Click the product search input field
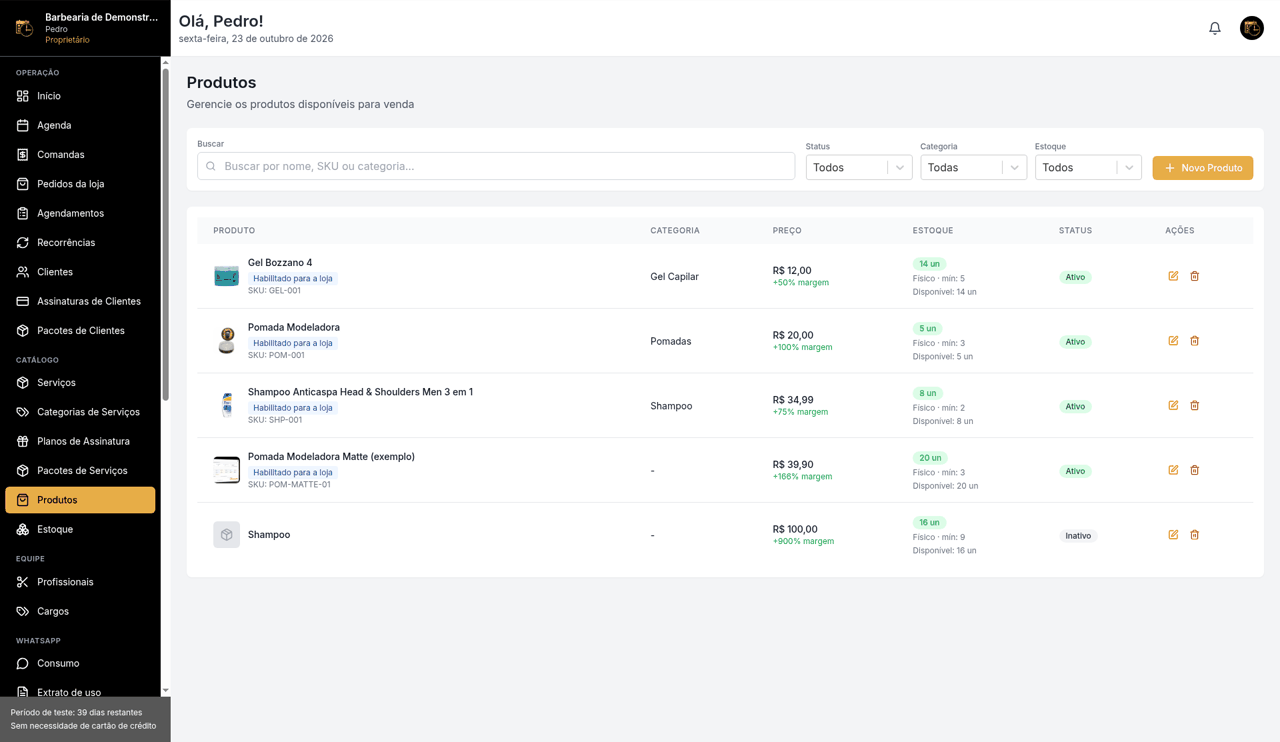 click(496, 166)
